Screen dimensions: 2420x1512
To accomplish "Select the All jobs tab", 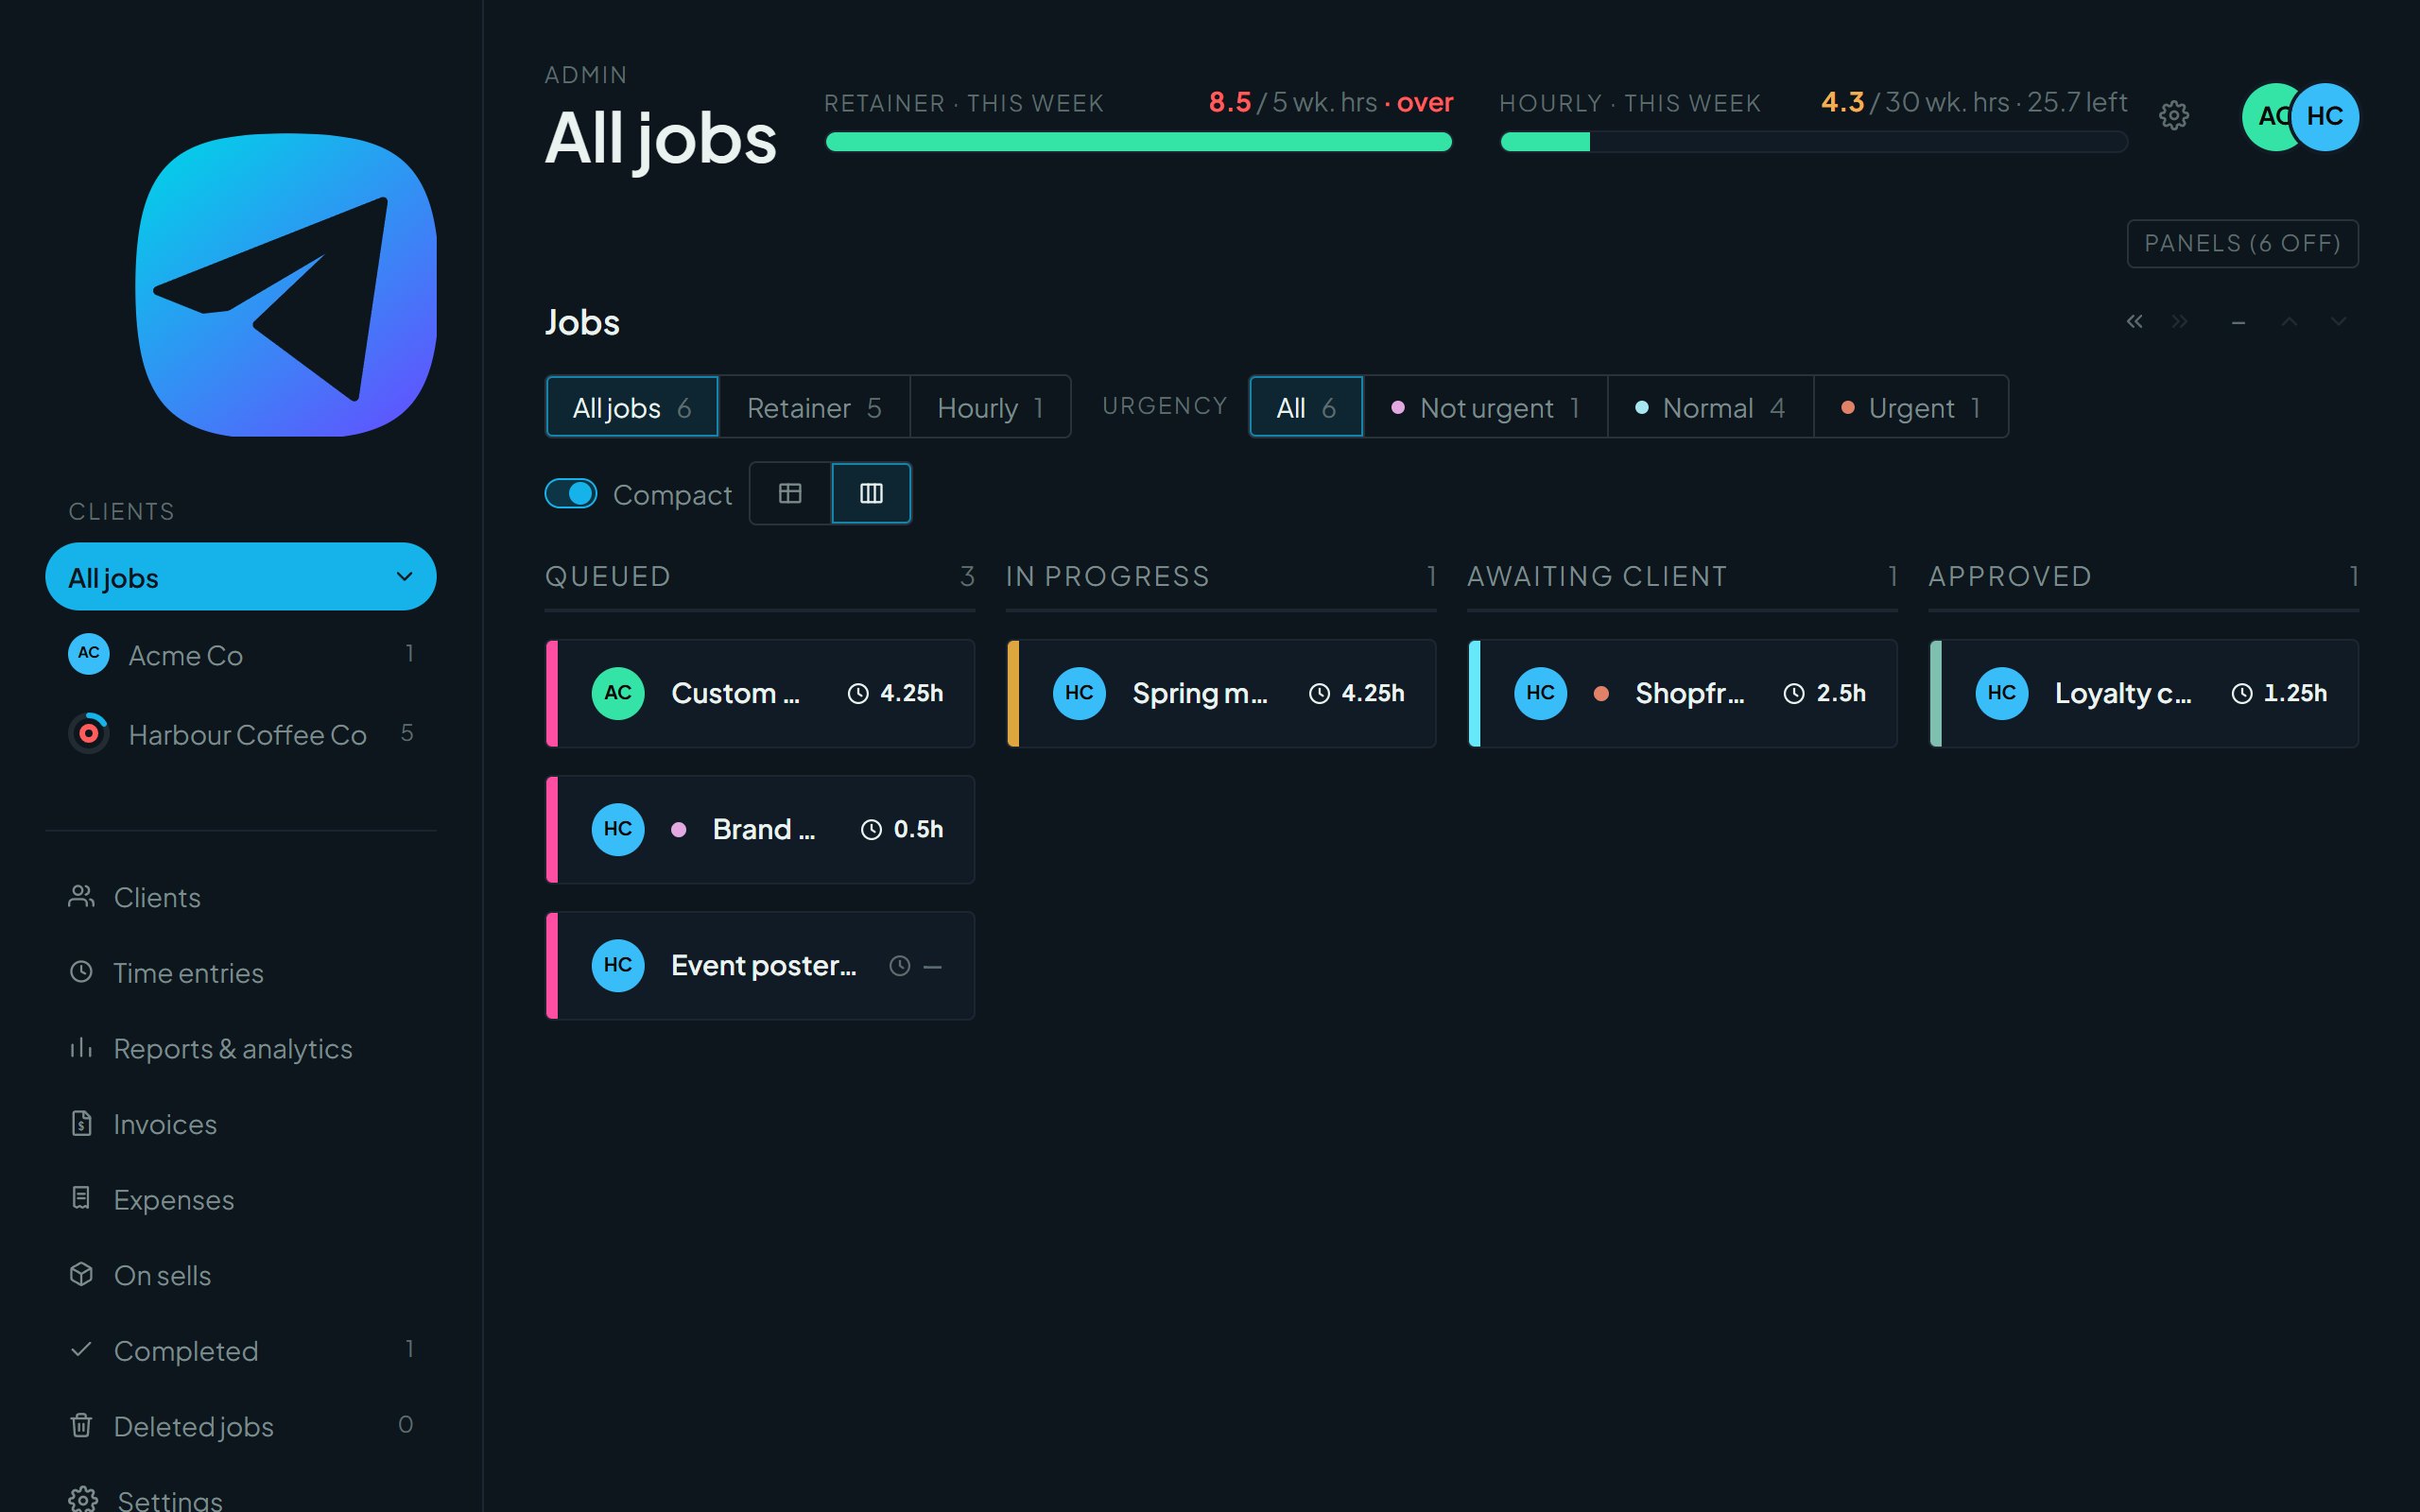I will point(632,407).
